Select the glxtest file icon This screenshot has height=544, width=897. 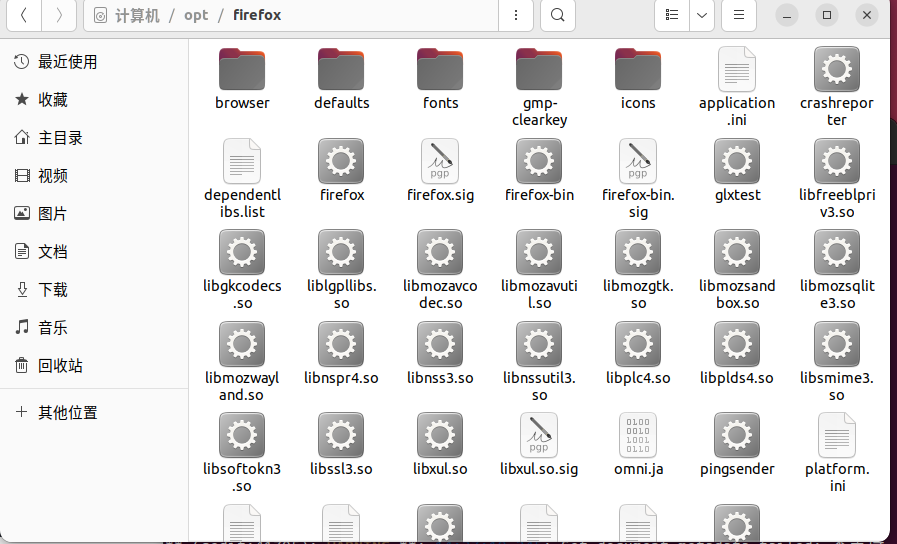pos(737,161)
